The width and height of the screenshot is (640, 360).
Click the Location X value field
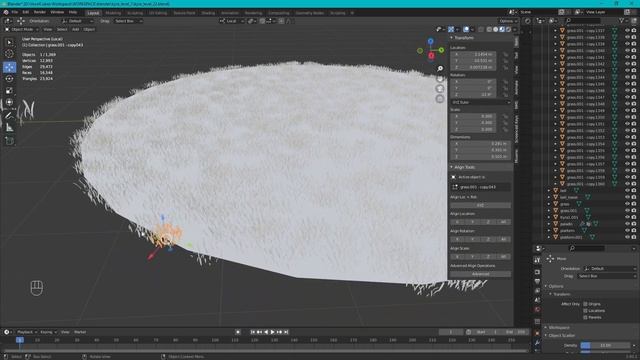473,54
